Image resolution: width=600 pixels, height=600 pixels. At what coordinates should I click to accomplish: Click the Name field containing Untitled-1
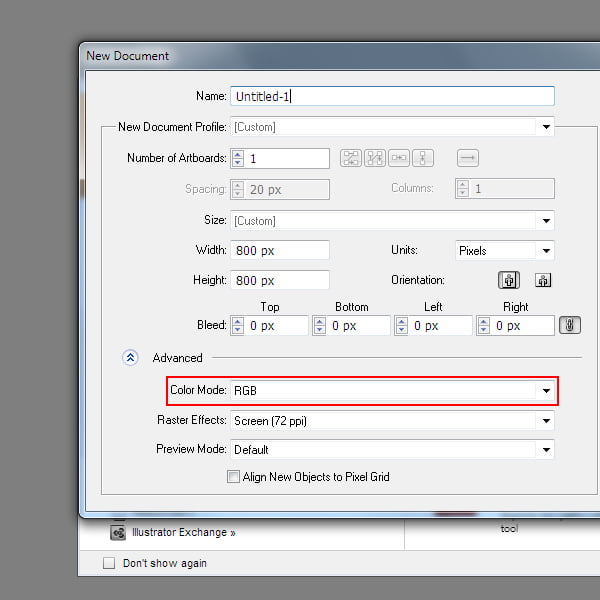coord(392,96)
